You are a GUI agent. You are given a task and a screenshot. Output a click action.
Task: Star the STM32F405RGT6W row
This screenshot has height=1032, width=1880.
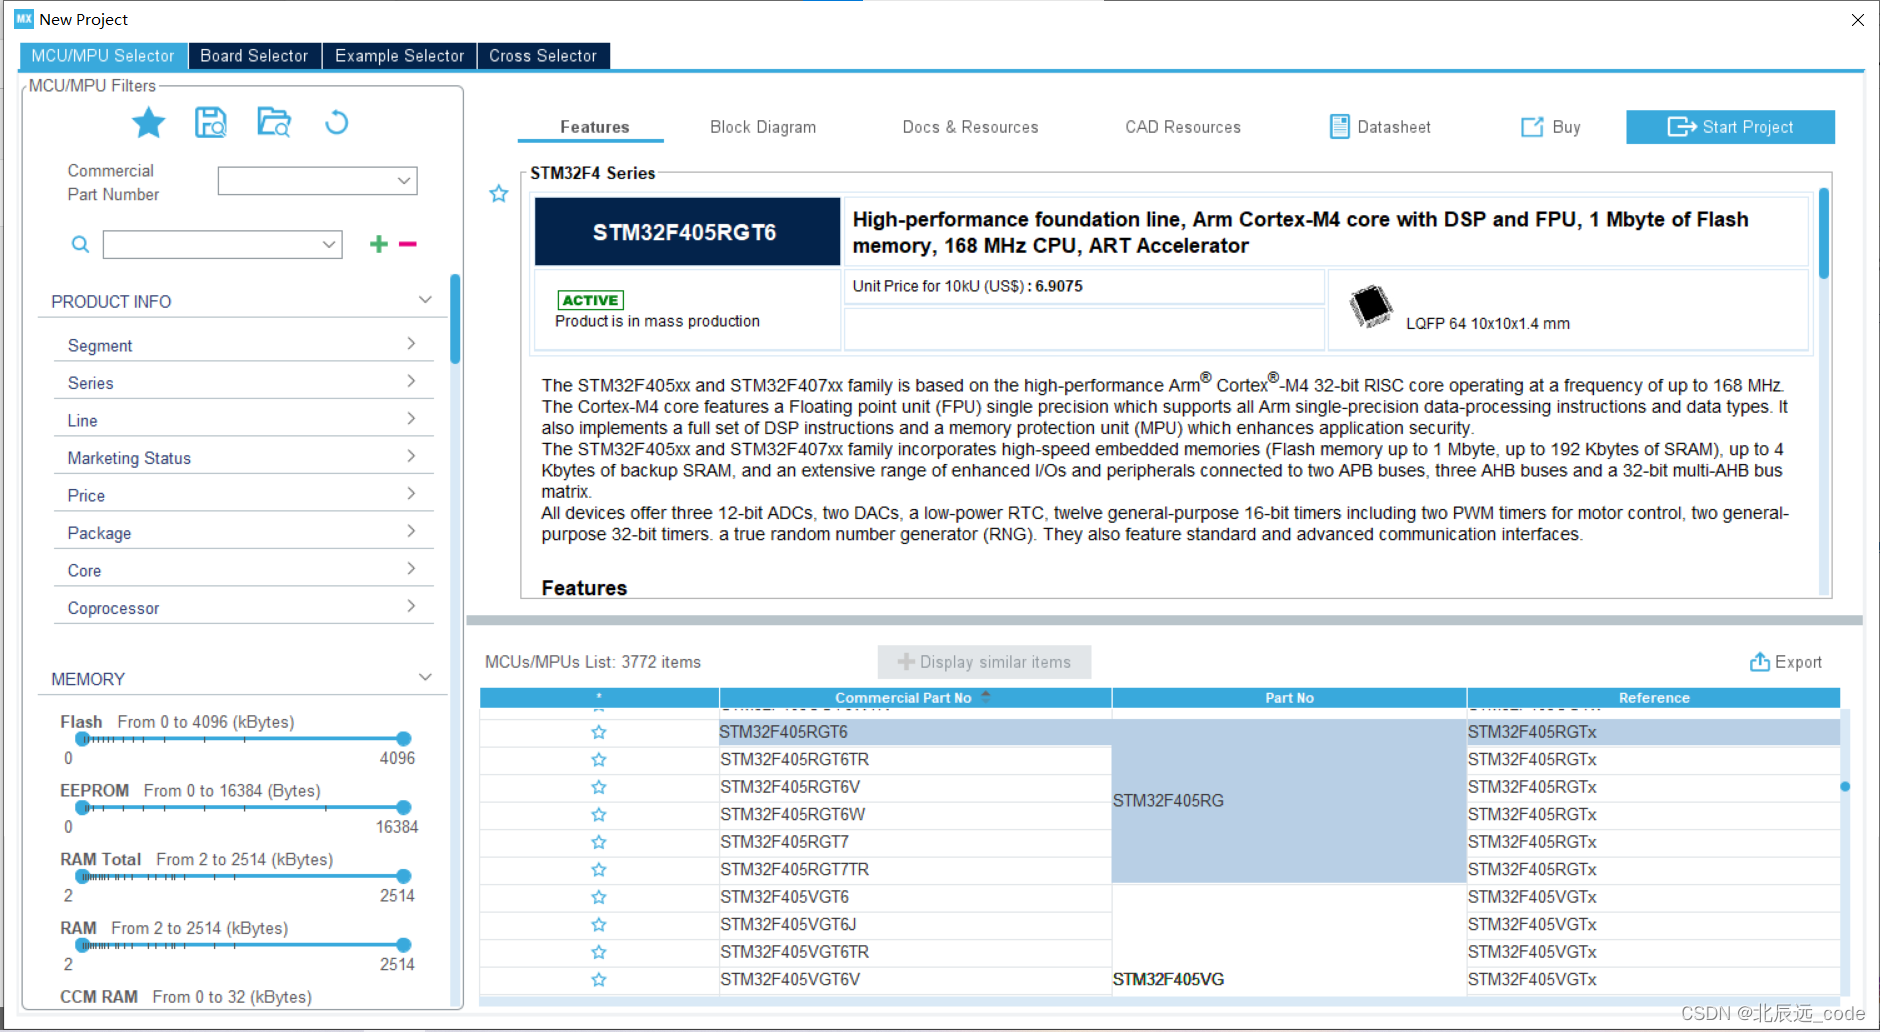tap(598, 815)
